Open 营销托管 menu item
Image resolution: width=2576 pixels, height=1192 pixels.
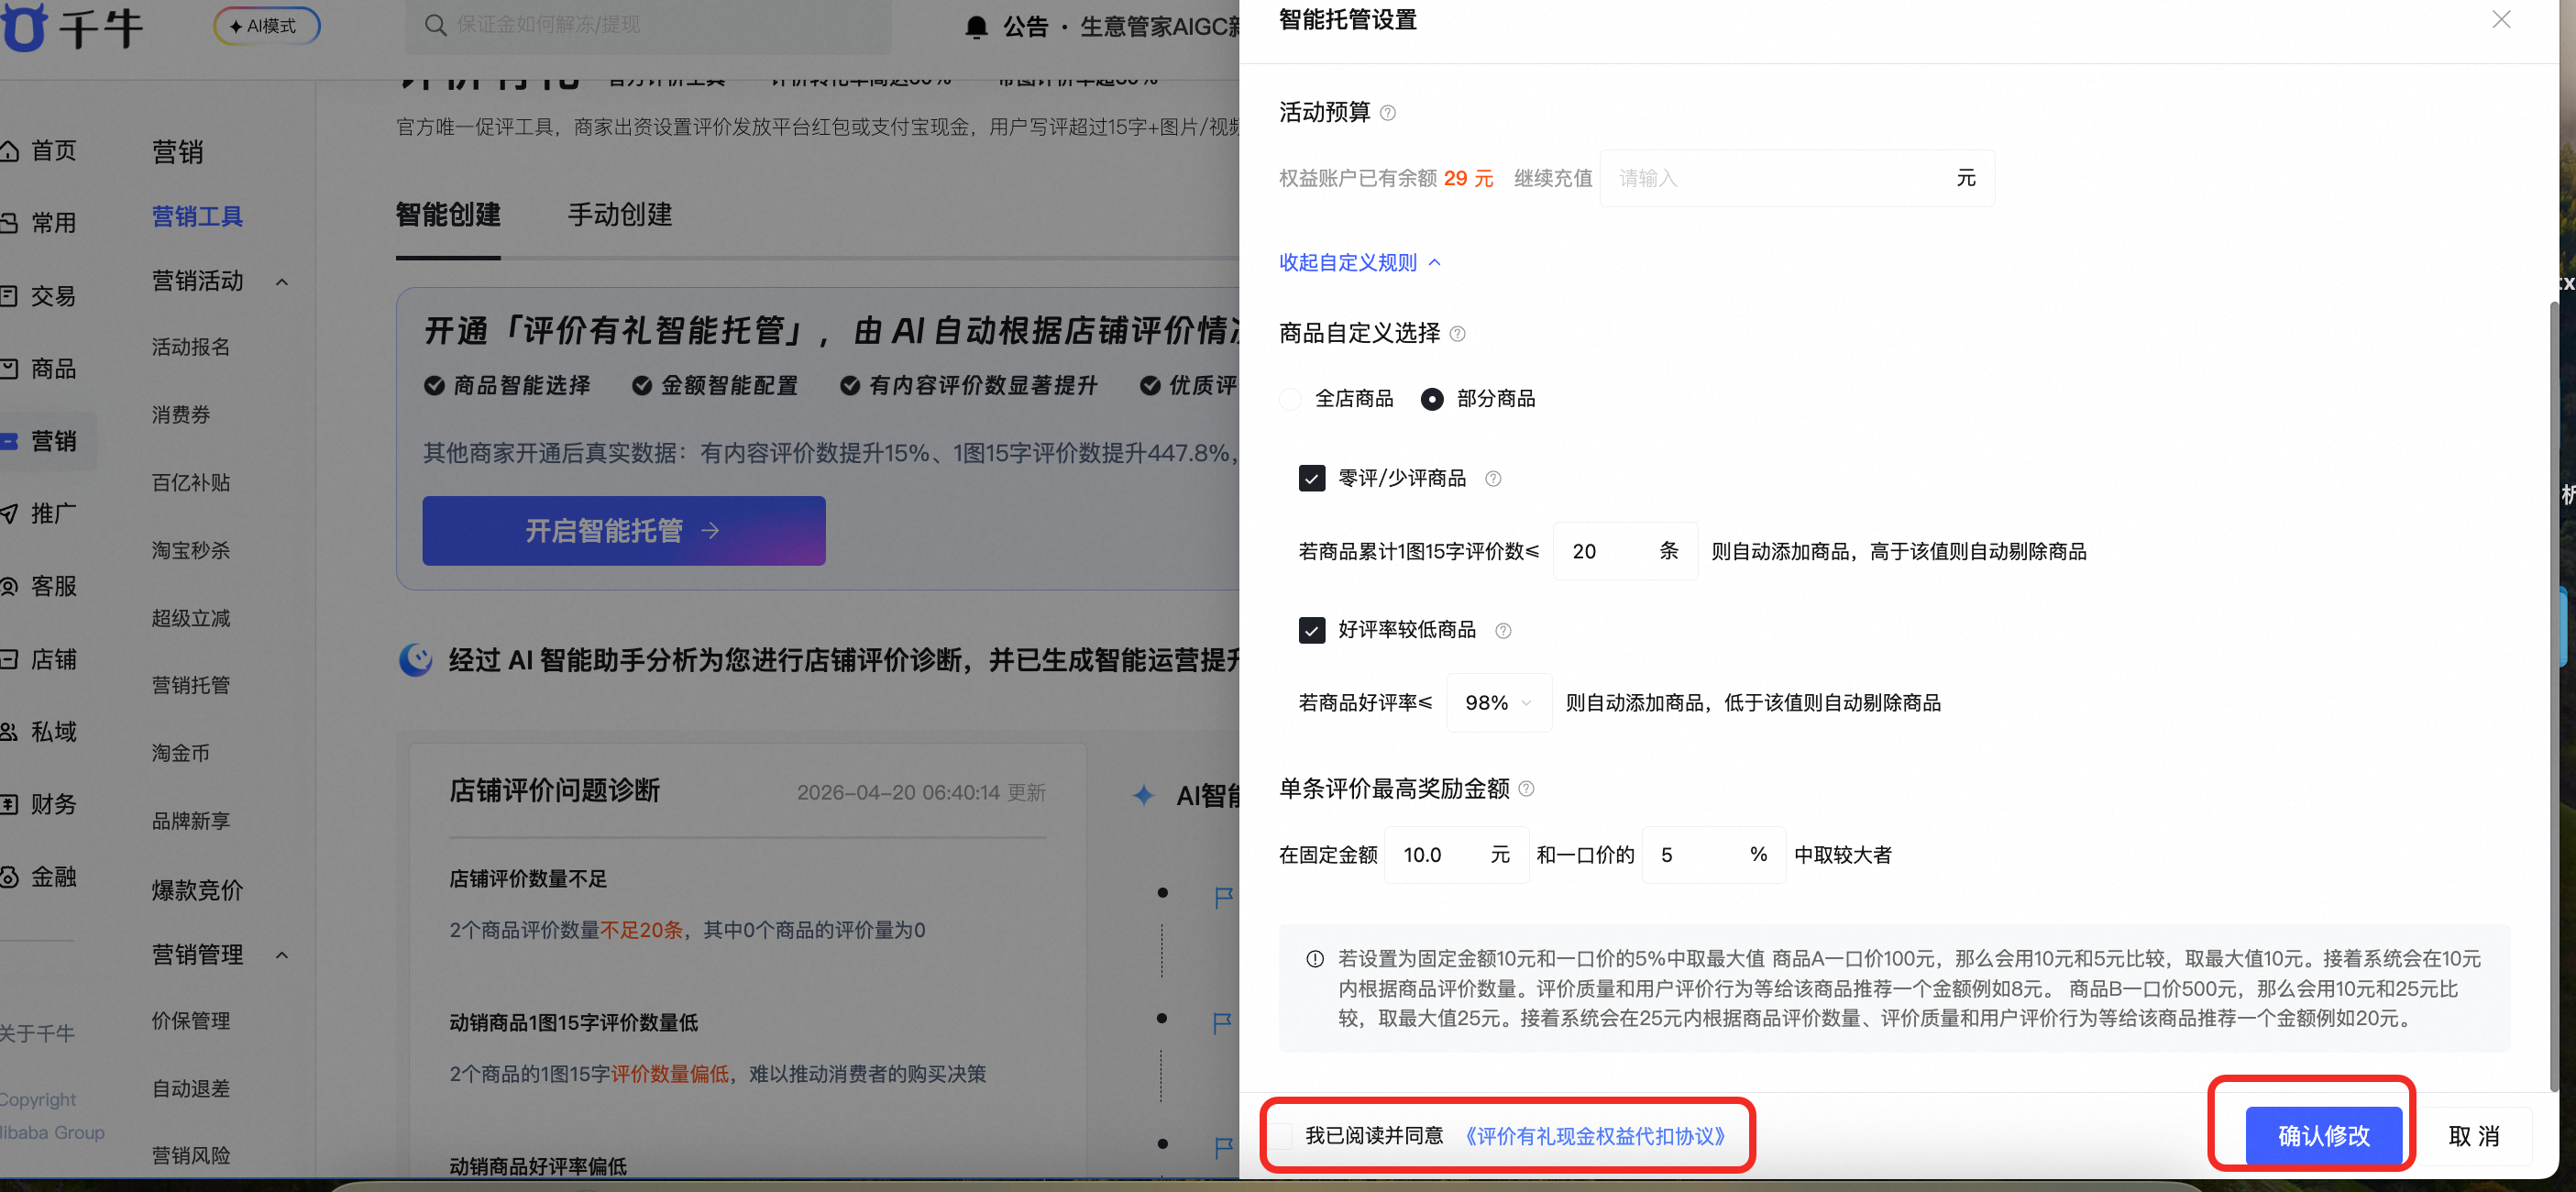[191, 686]
